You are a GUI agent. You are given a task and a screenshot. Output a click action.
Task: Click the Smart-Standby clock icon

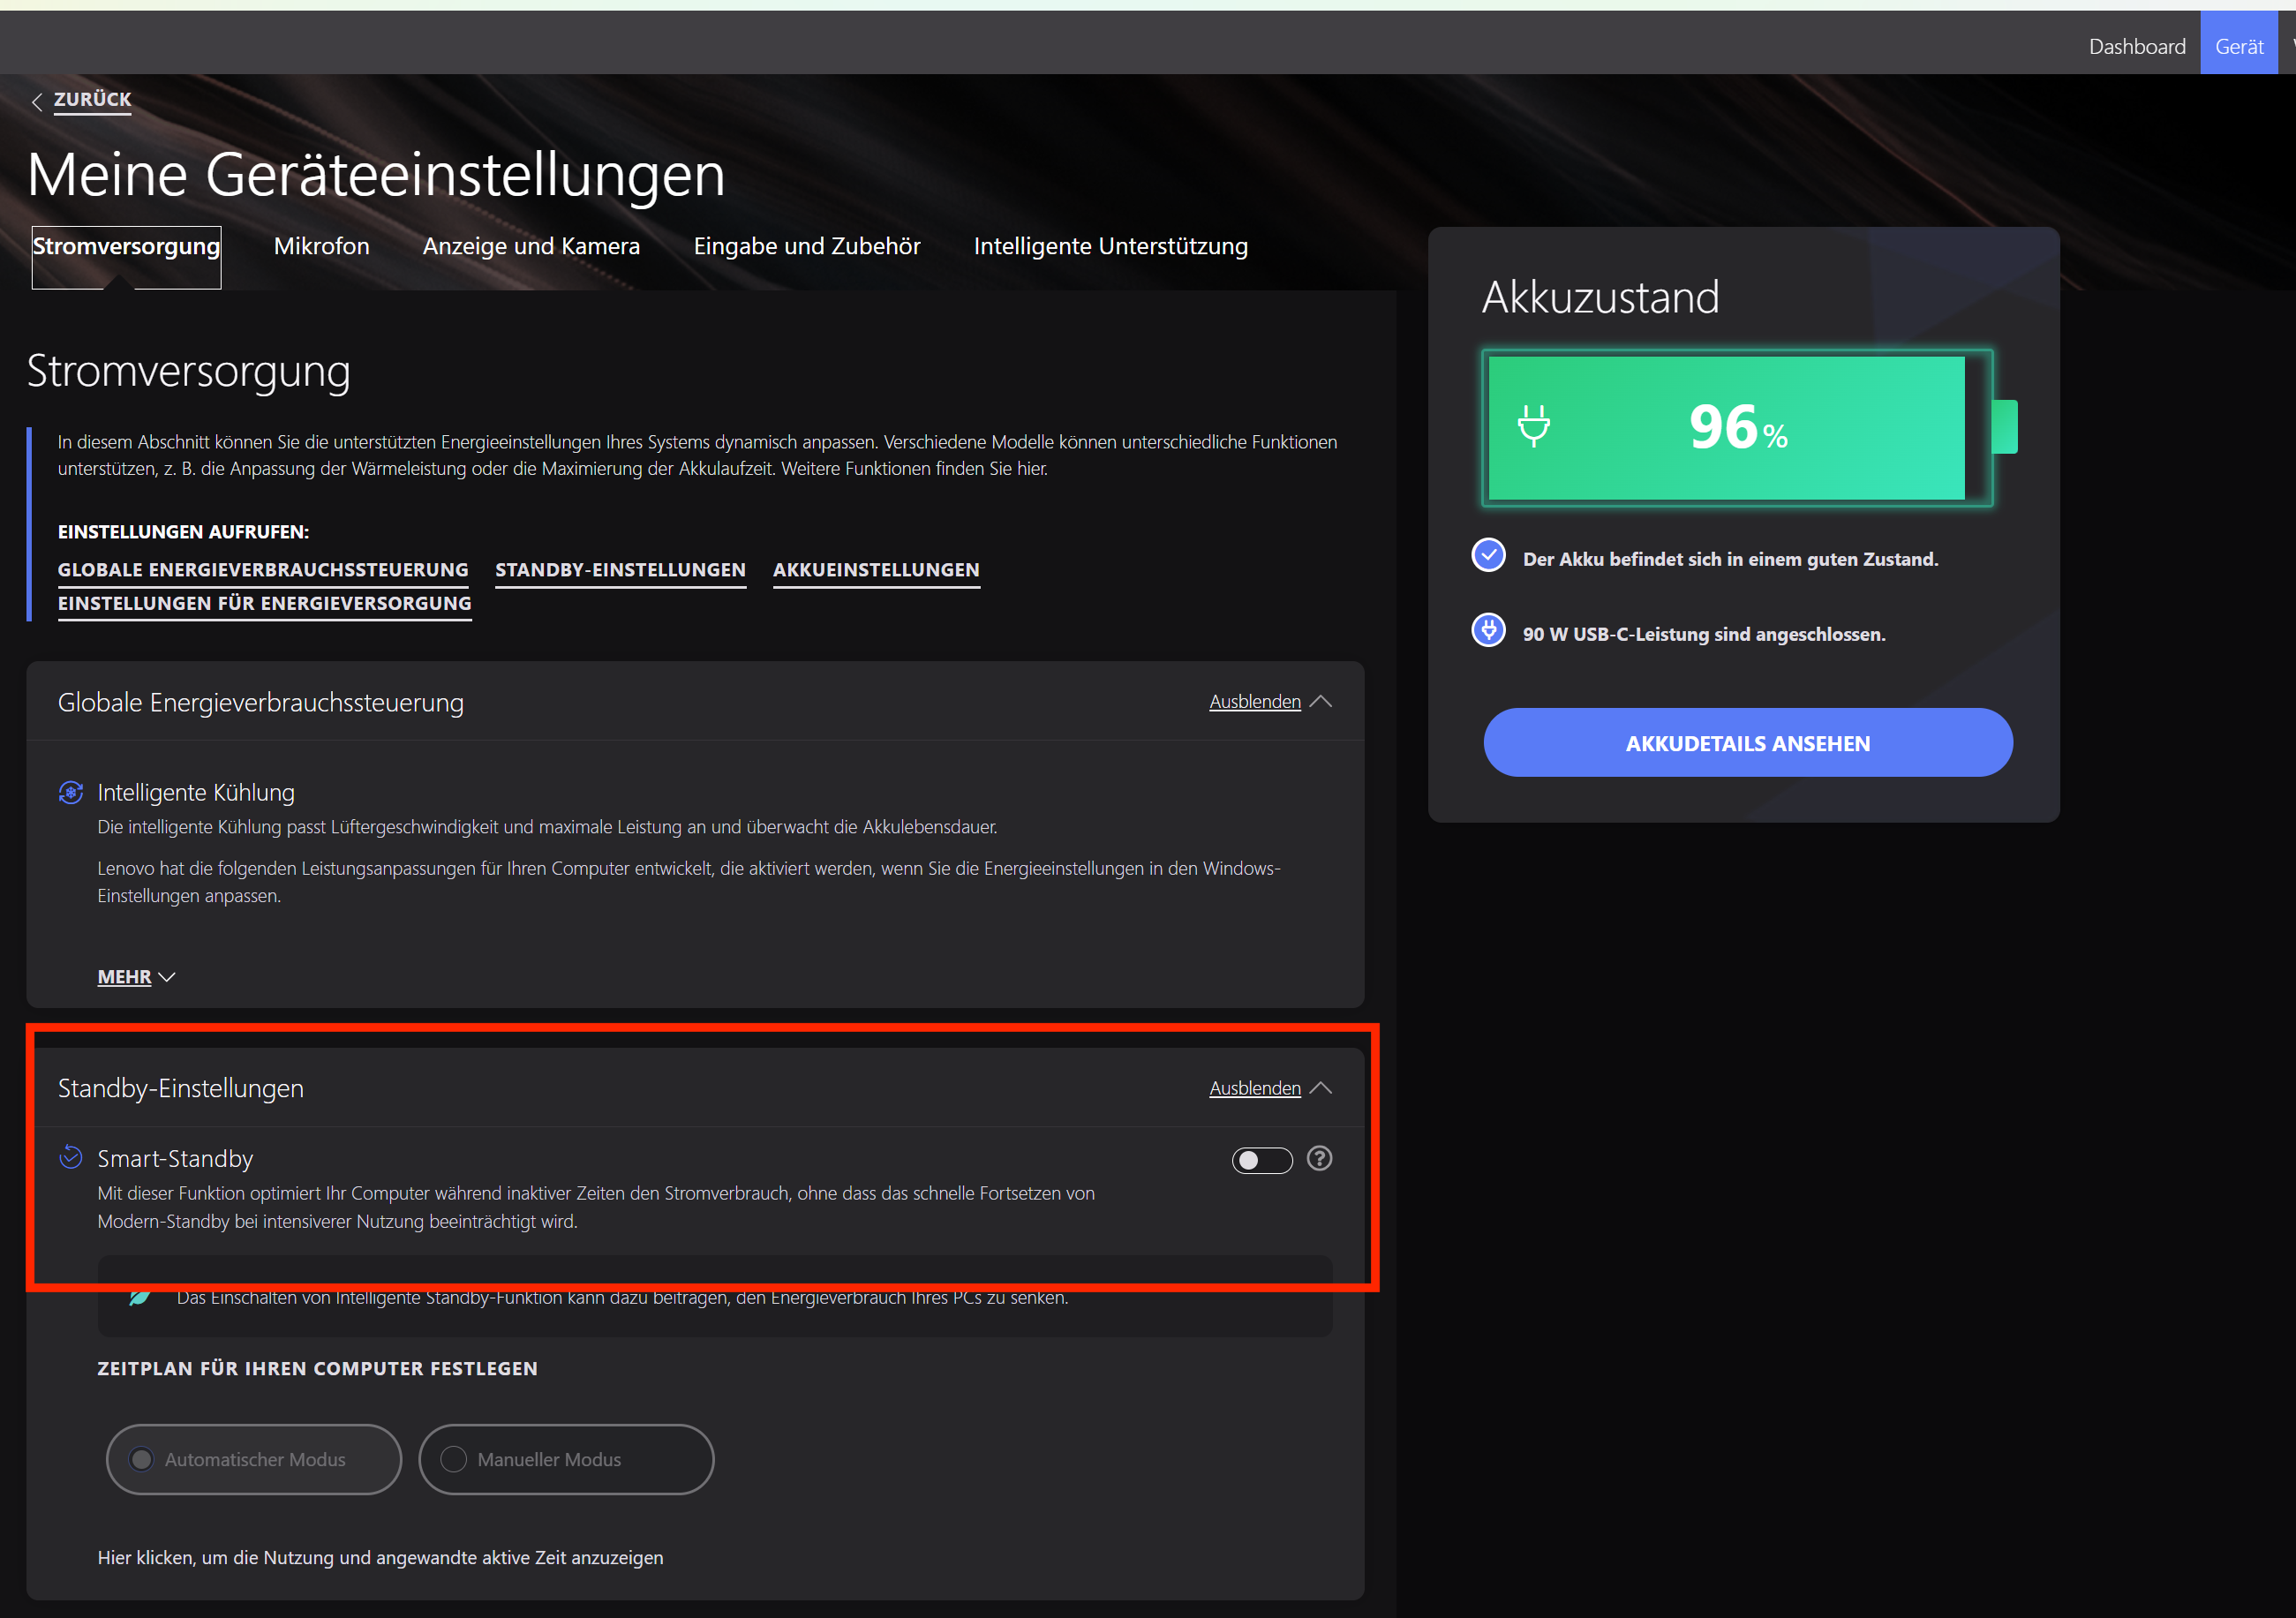click(x=71, y=1157)
